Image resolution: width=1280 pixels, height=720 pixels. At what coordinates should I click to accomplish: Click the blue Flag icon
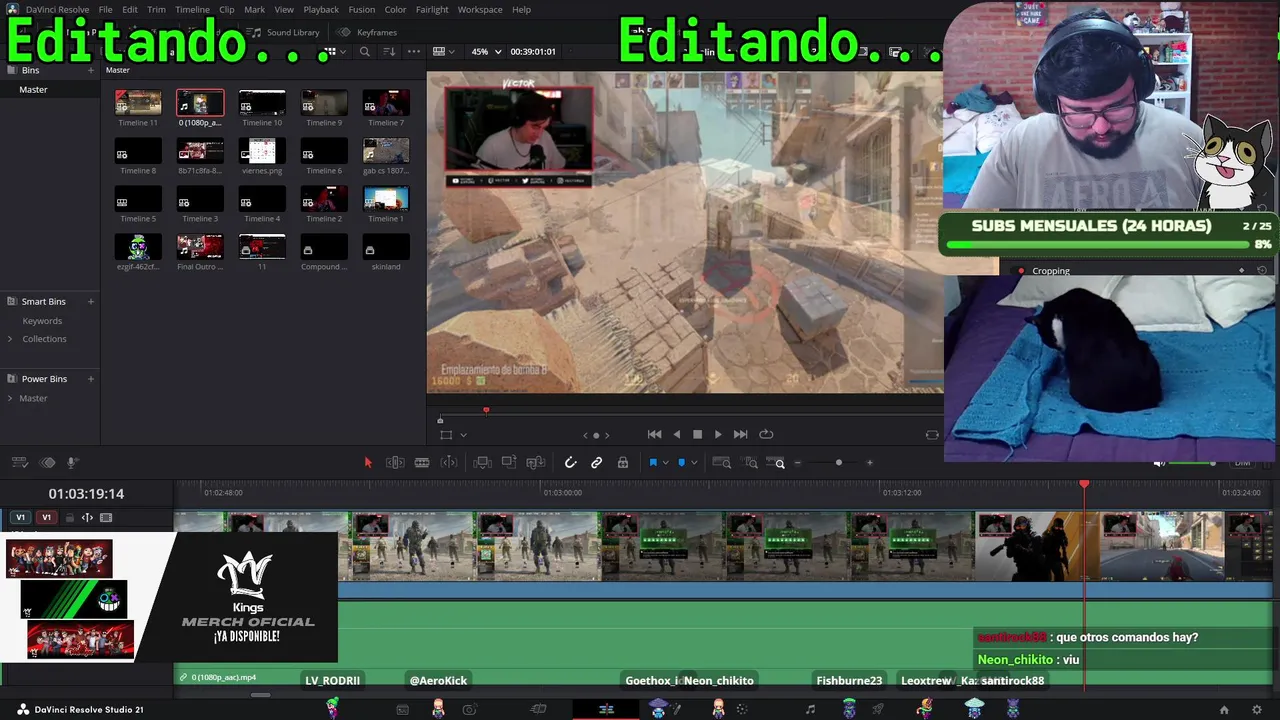[x=653, y=462]
